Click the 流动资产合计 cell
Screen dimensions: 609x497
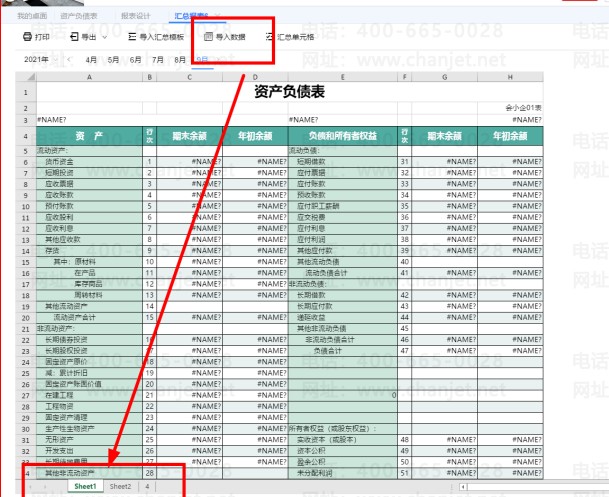[89, 317]
